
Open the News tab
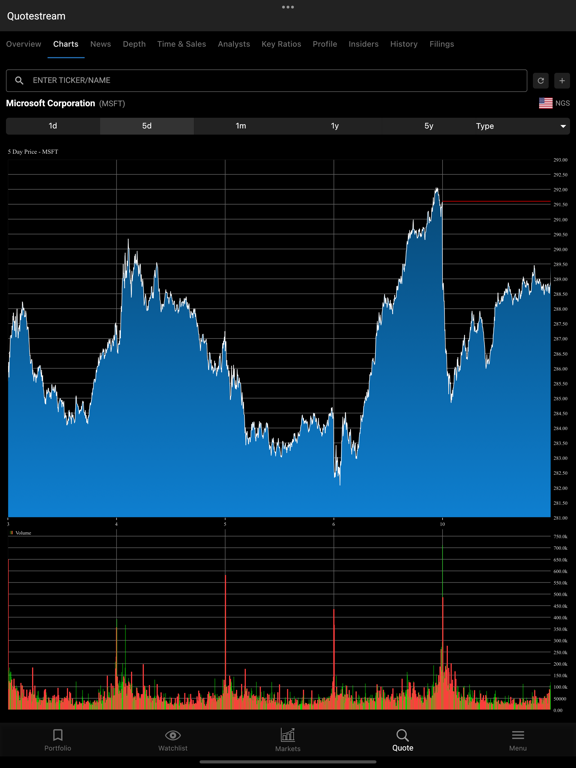pyautogui.click(x=100, y=44)
